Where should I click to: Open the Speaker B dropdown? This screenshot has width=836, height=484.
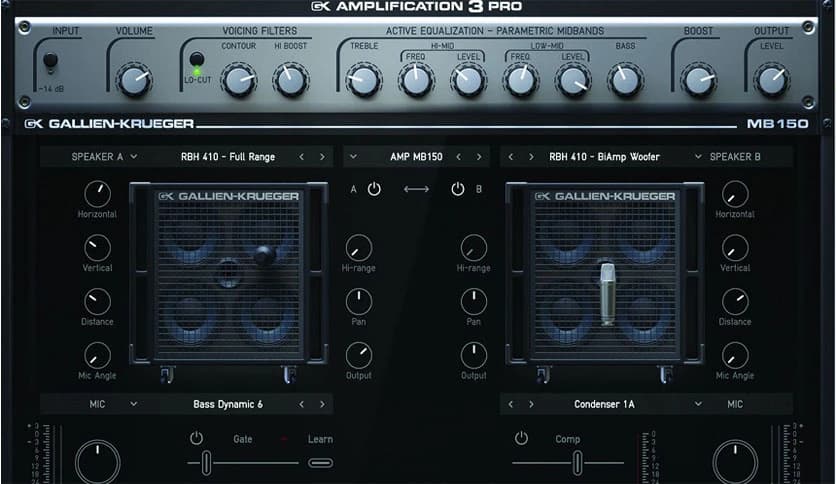pyautogui.click(x=698, y=157)
